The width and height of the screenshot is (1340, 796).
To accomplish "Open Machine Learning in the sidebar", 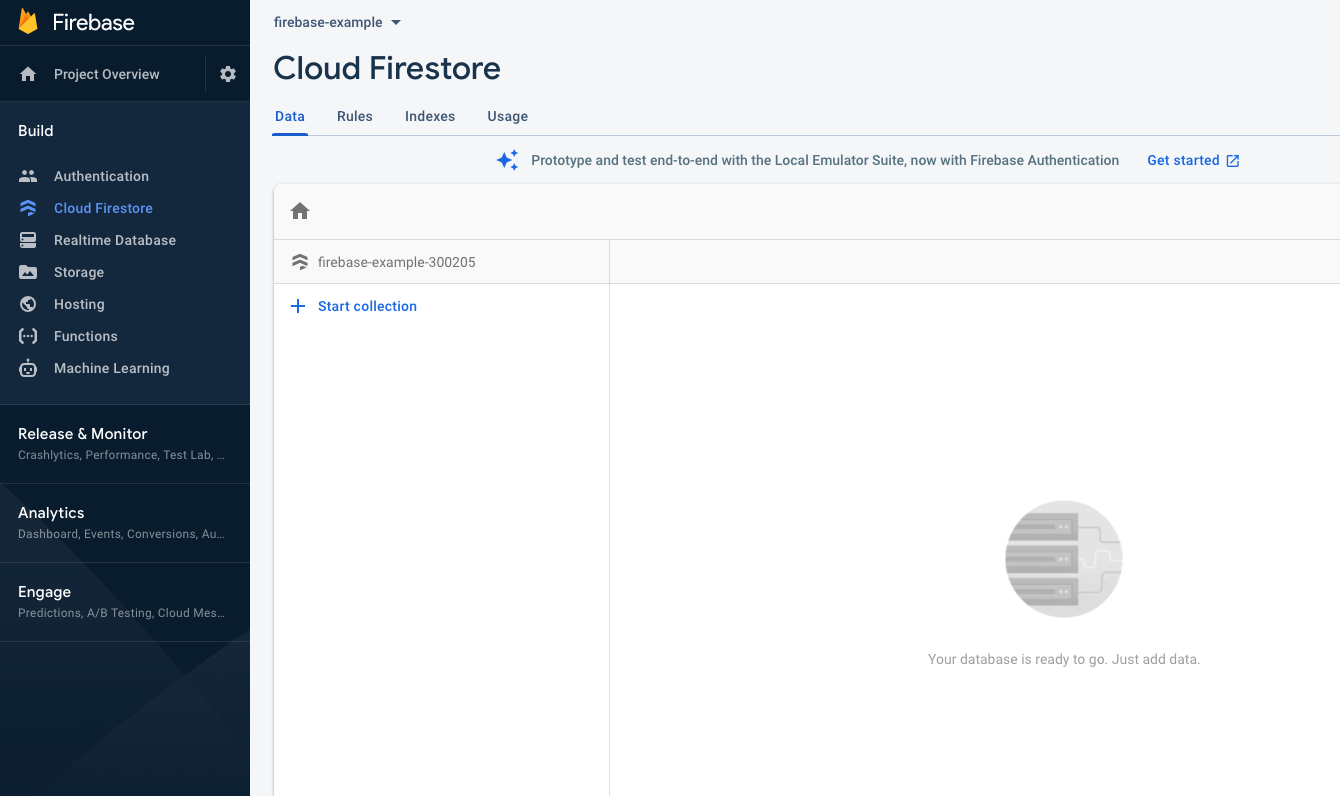I will [112, 368].
